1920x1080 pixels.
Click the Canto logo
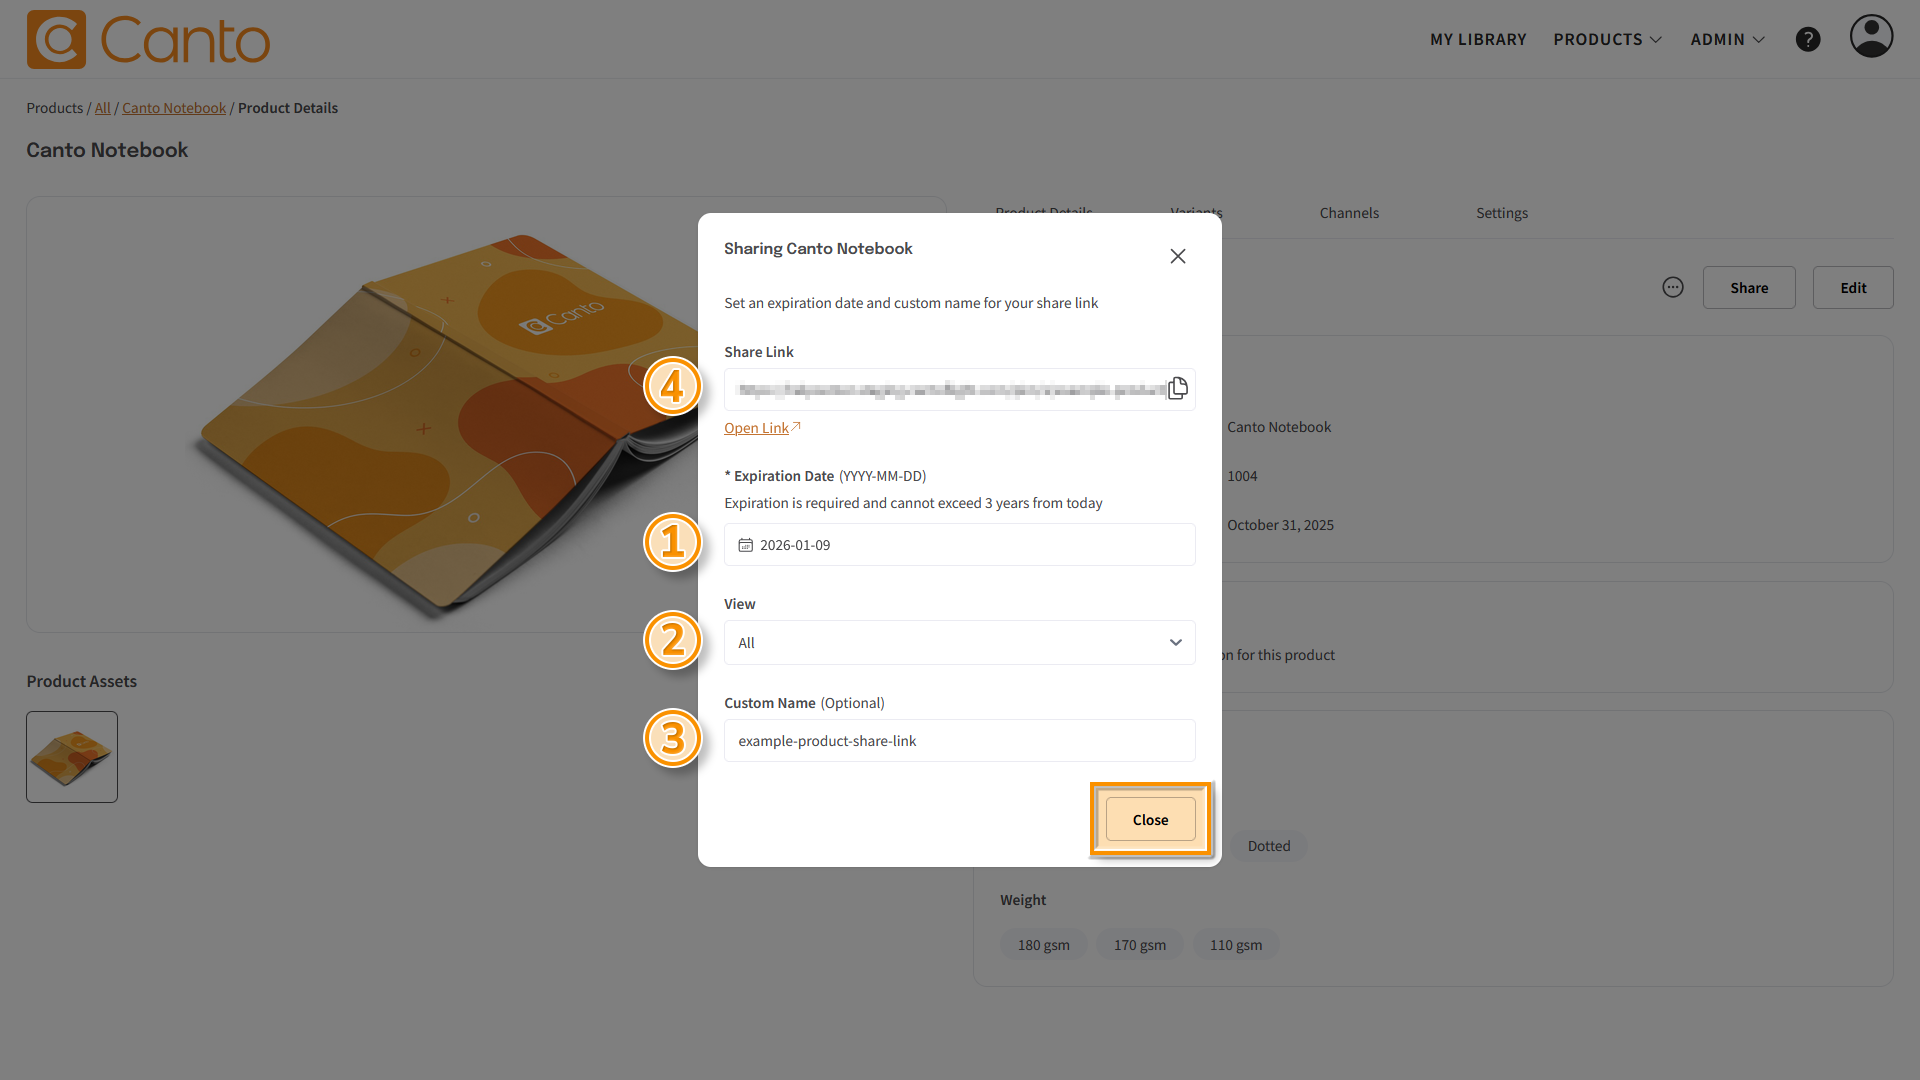click(x=148, y=40)
